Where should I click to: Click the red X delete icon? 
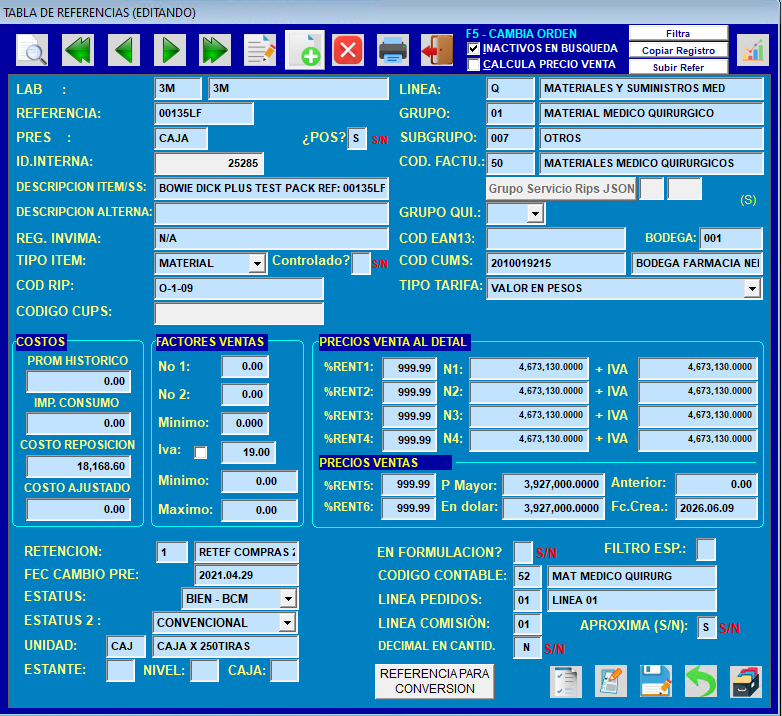click(348, 50)
